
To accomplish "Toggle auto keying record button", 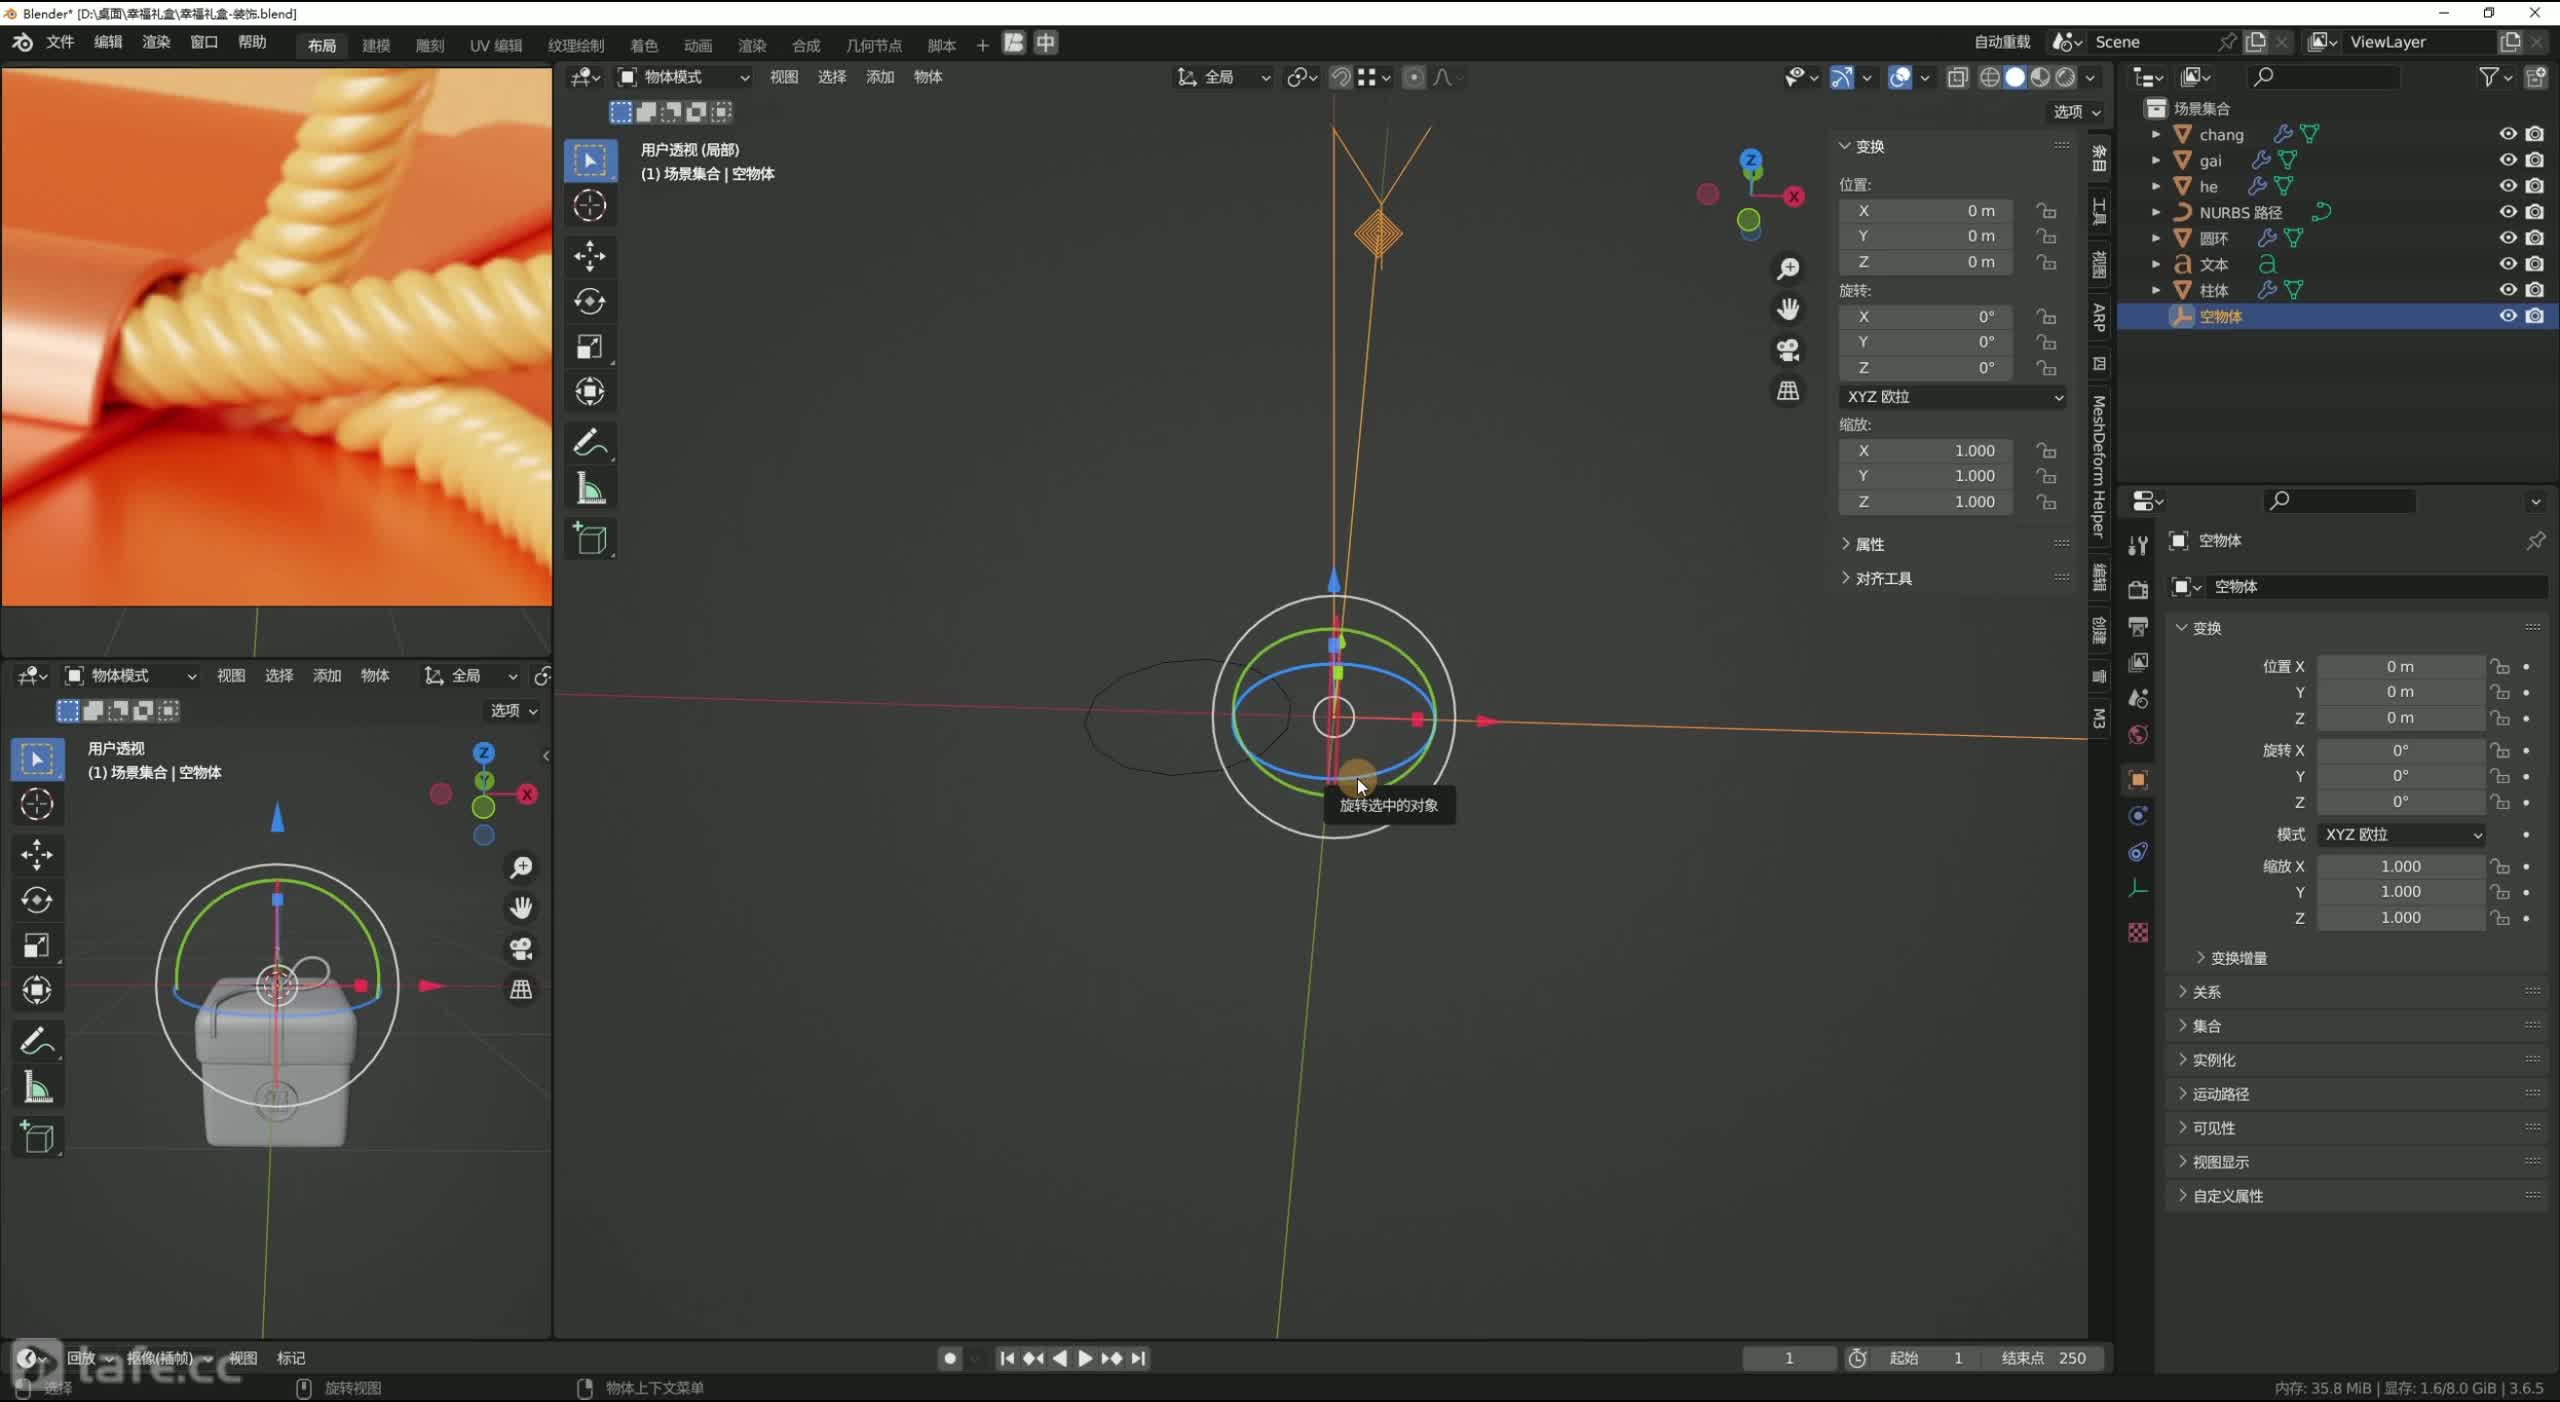I will (950, 1358).
